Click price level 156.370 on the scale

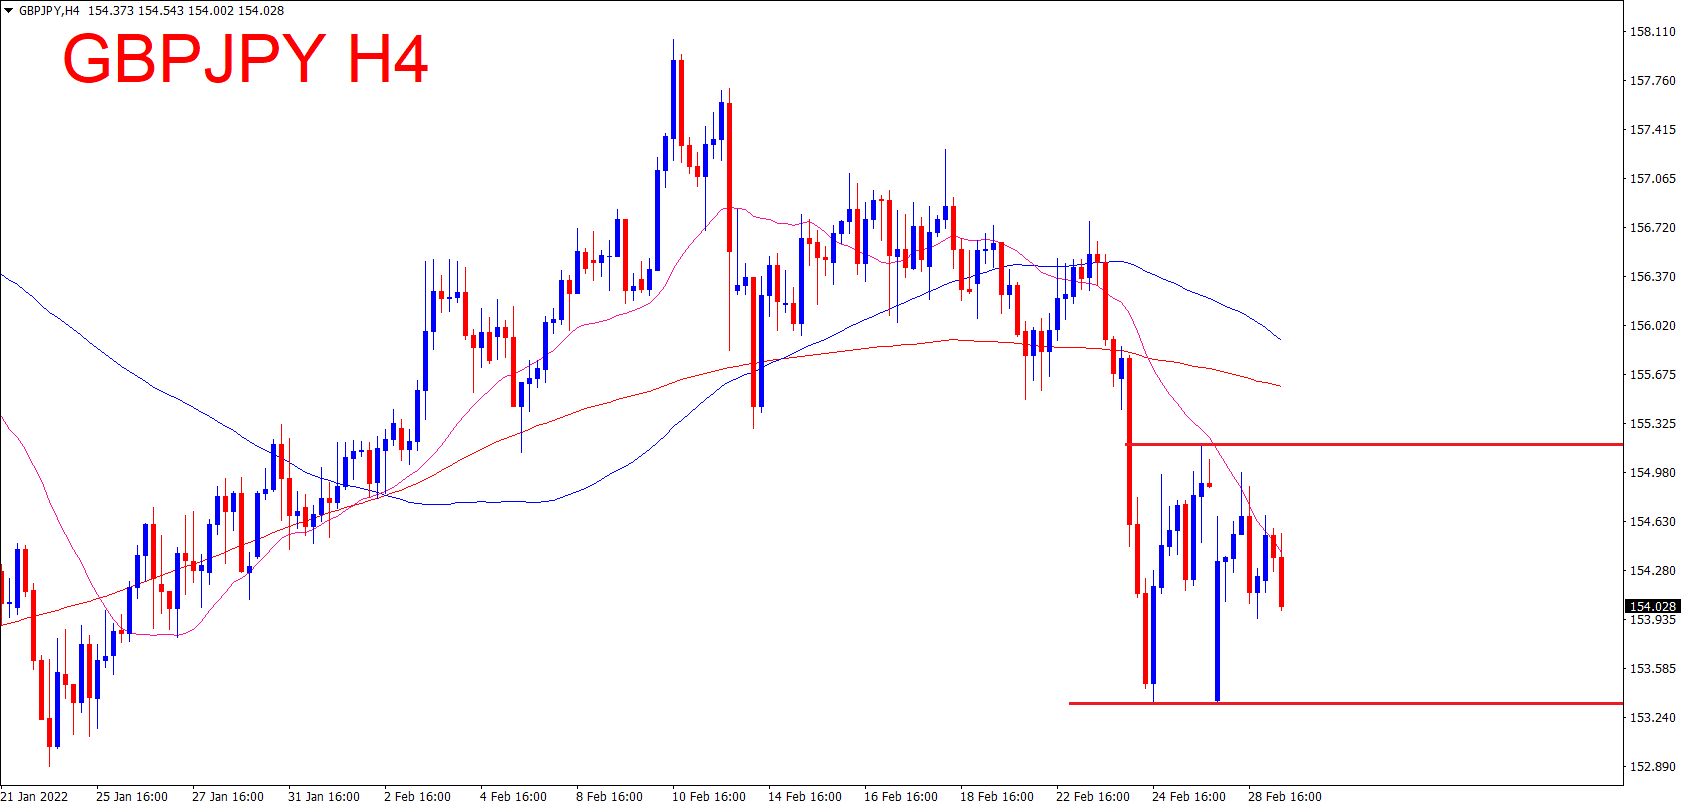pyautogui.click(x=1653, y=277)
